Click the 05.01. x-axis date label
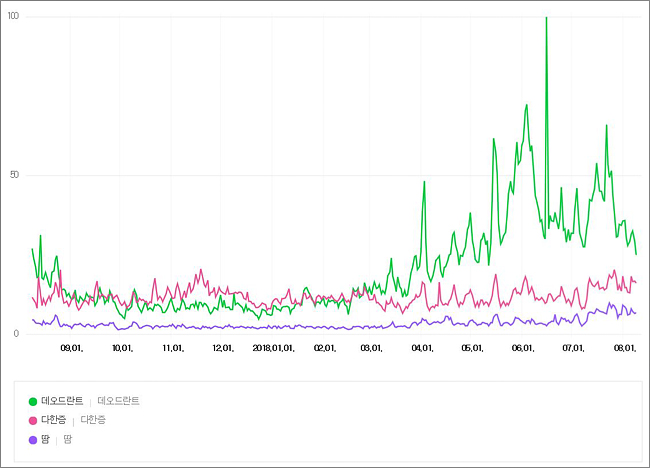Image resolution: width=650 pixels, height=468 pixels. [473, 348]
